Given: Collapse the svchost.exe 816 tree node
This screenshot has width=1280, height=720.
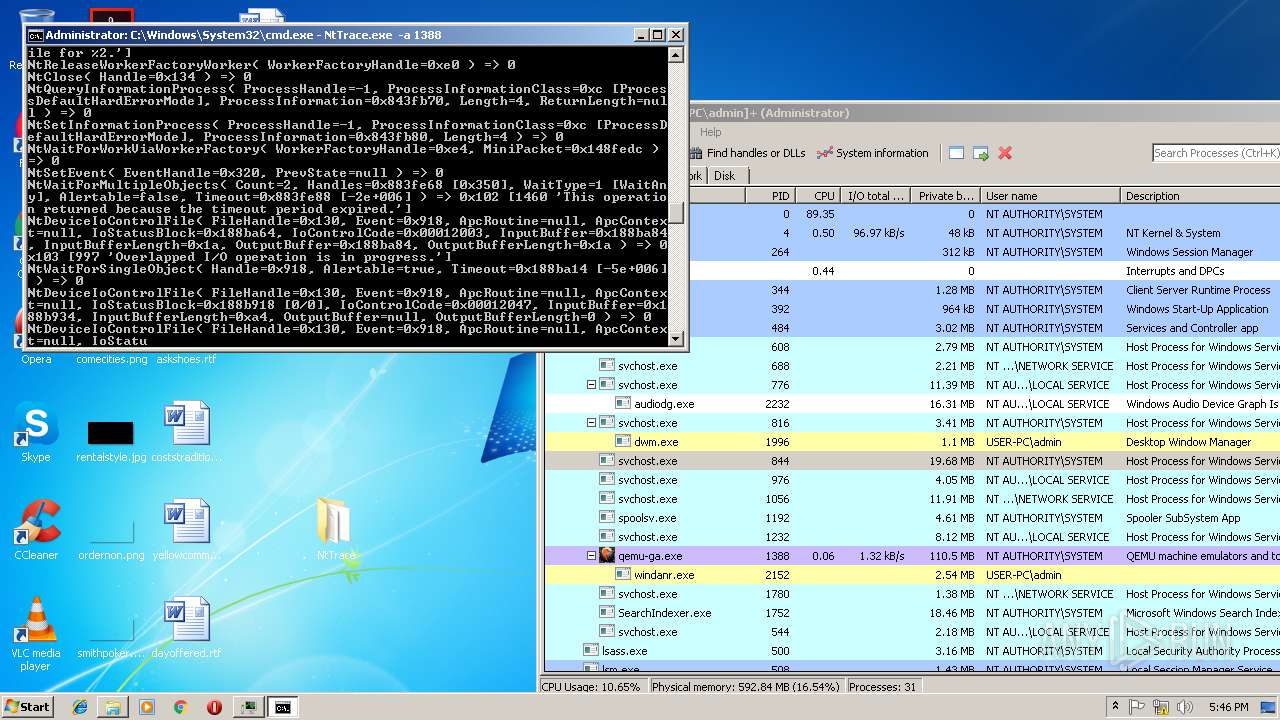Looking at the screenshot, I should pyautogui.click(x=591, y=423).
